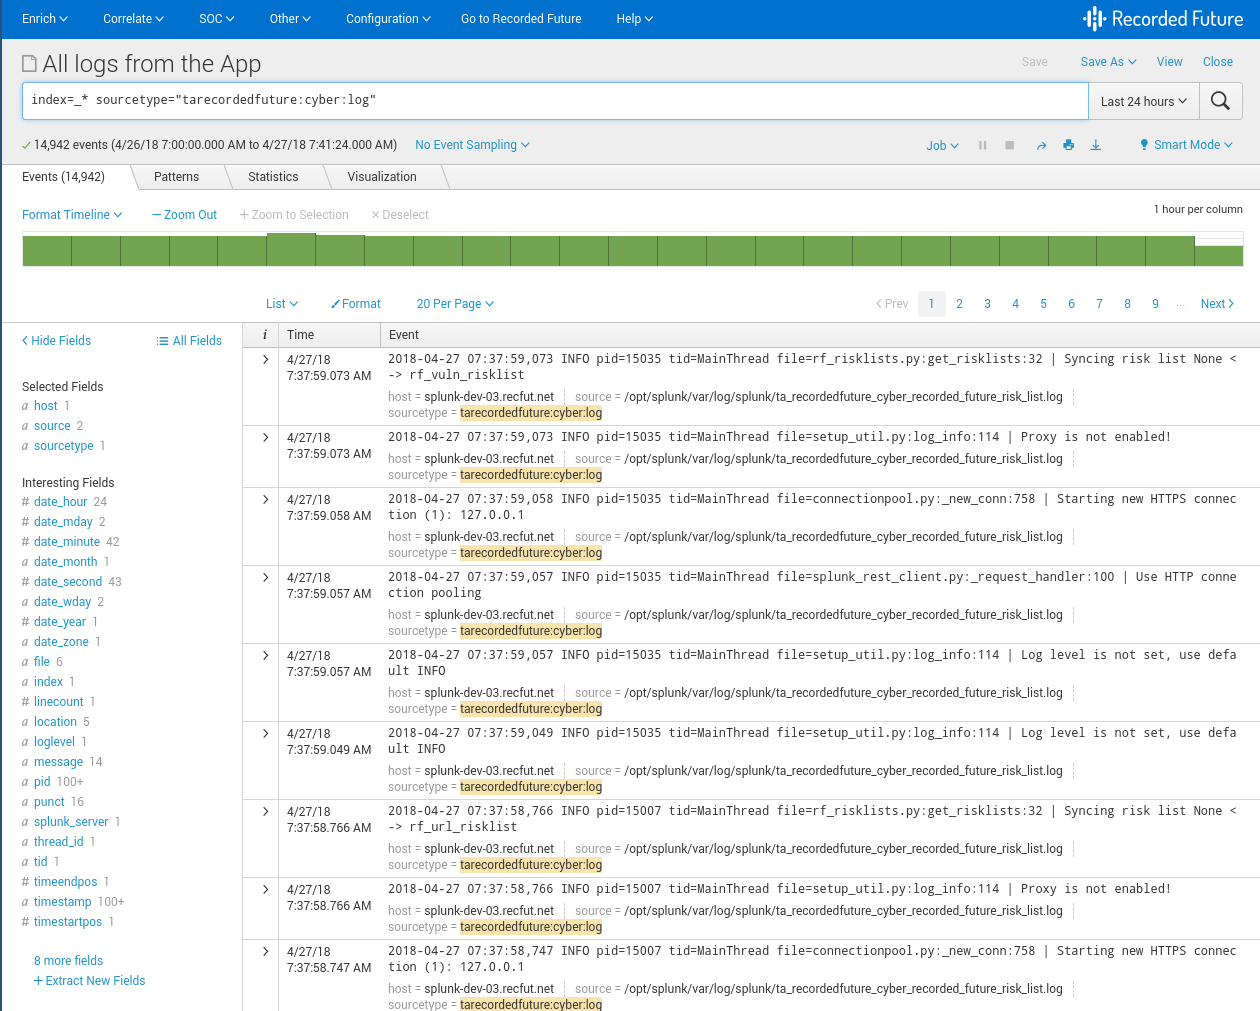Click the export download icon

point(1096,145)
